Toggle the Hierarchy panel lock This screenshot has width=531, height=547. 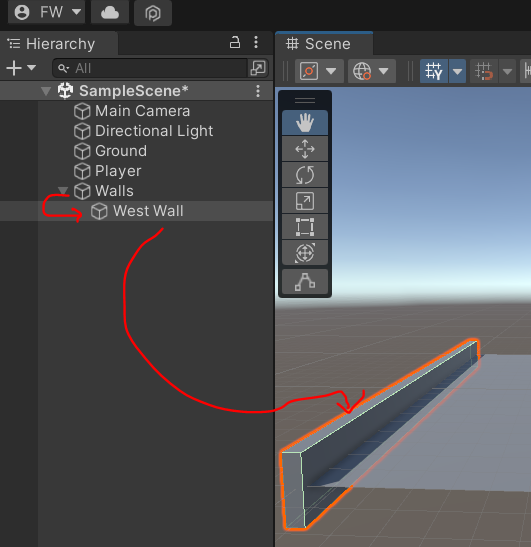tap(235, 43)
